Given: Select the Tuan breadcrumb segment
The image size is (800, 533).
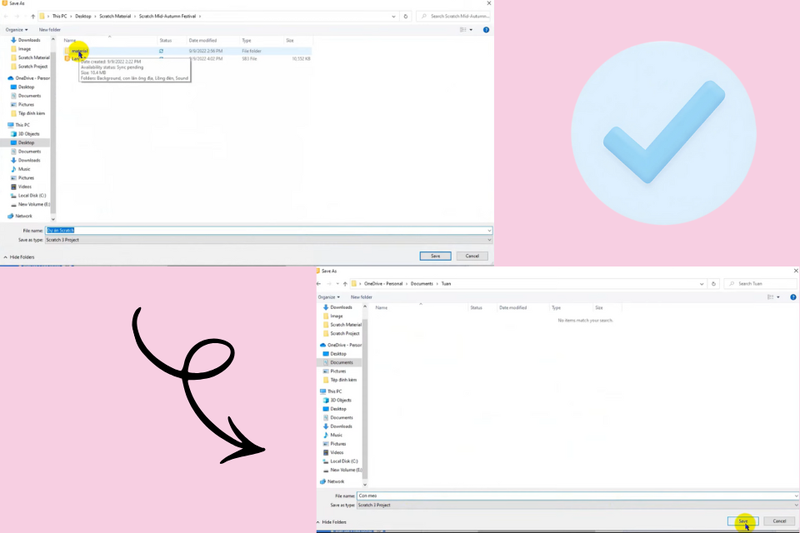Looking at the screenshot, I should point(446,284).
